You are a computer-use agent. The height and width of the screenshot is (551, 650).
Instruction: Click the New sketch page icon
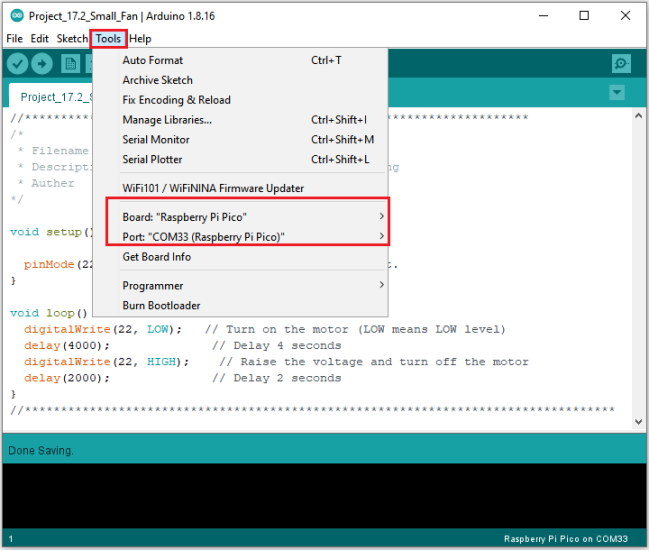coord(70,64)
